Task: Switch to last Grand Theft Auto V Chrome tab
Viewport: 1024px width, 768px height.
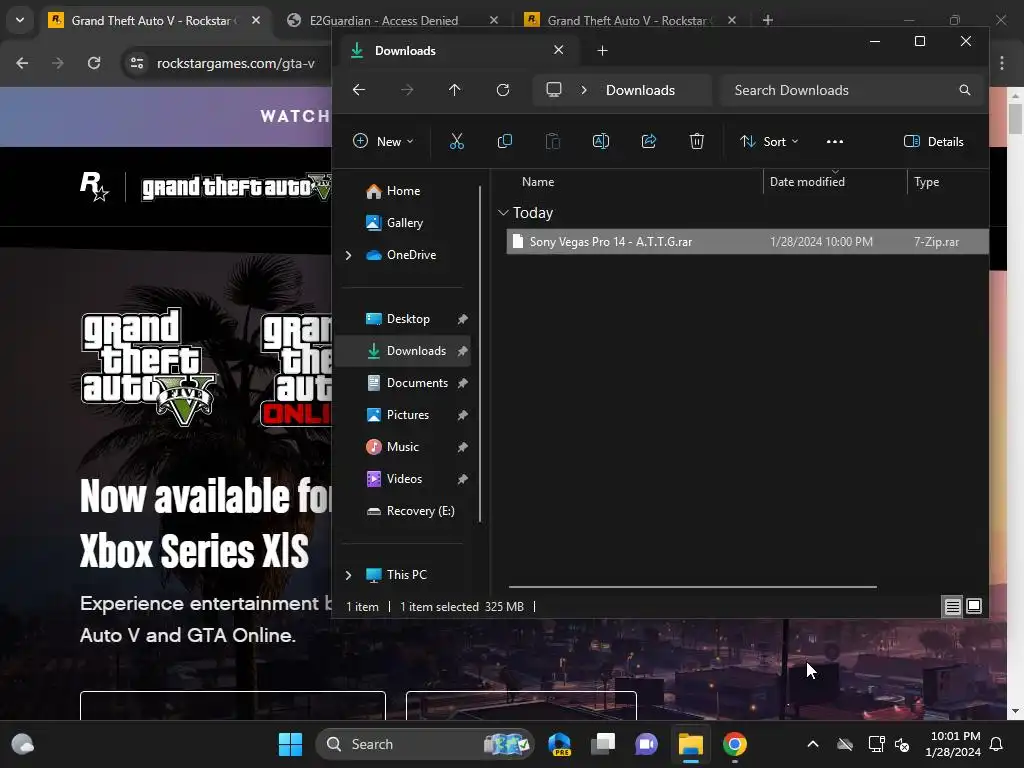Action: 630,20
